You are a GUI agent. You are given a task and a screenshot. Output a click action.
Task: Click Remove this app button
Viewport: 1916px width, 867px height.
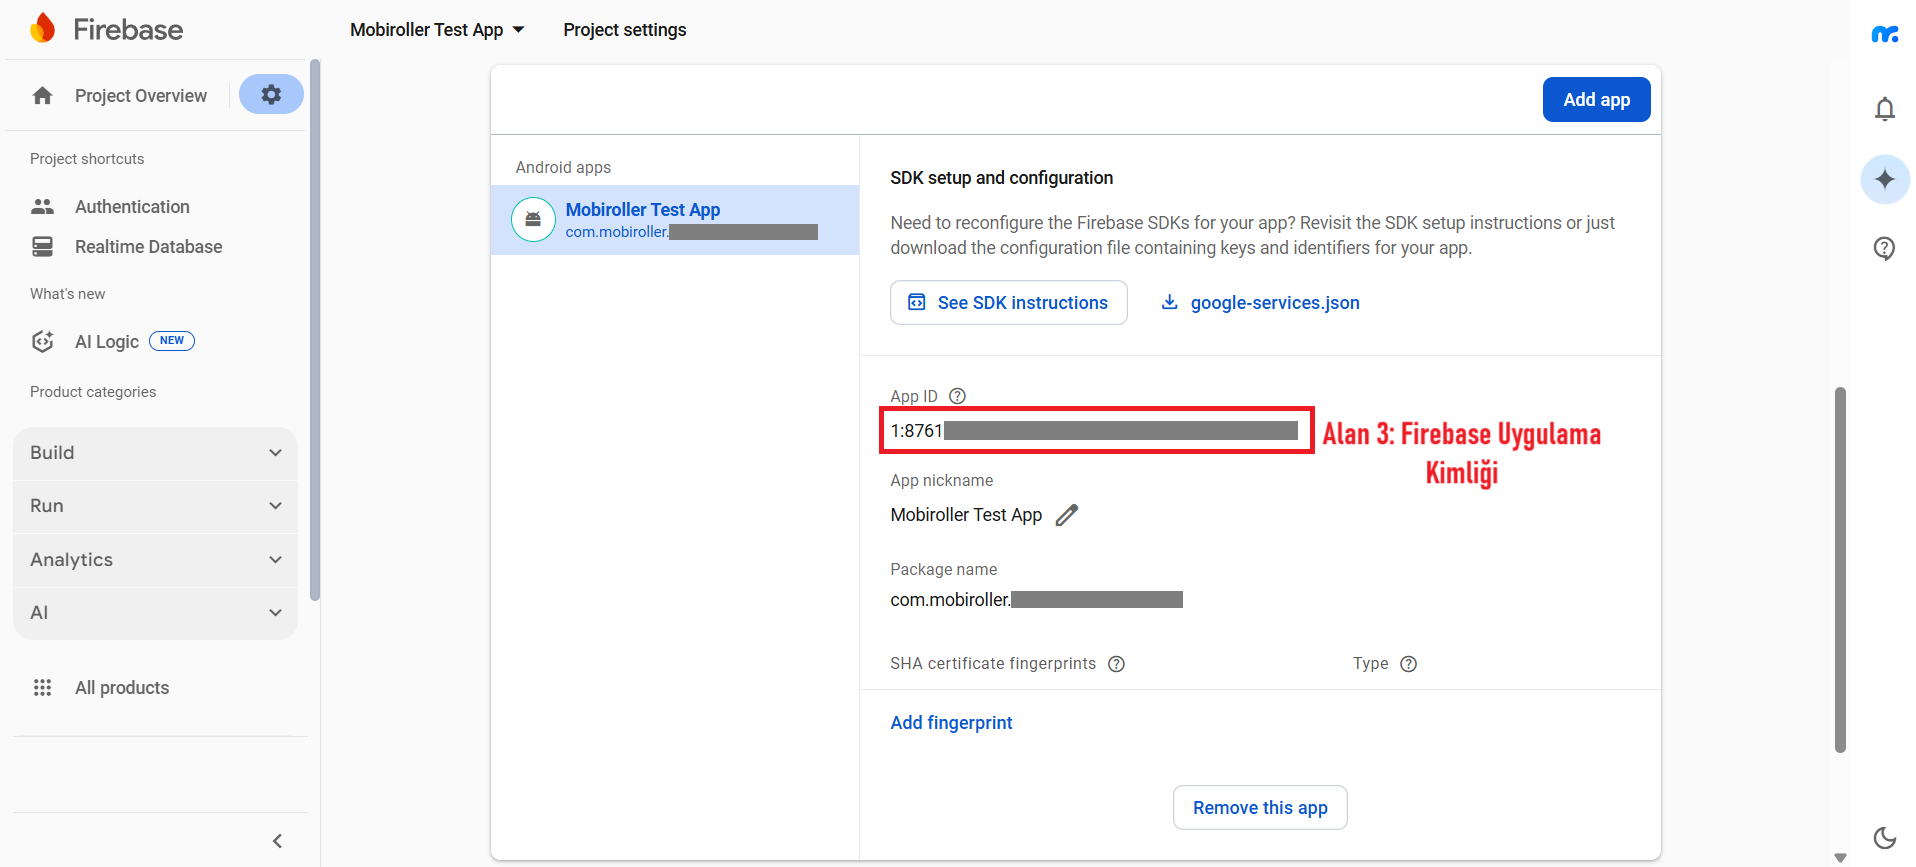pyautogui.click(x=1260, y=807)
